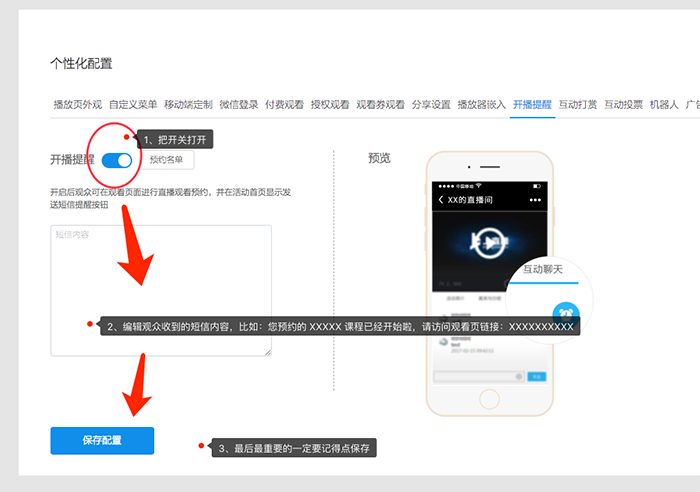Click the three-dots more icon in the phone preview
700x492 pixels.
[x=535, y=199]
